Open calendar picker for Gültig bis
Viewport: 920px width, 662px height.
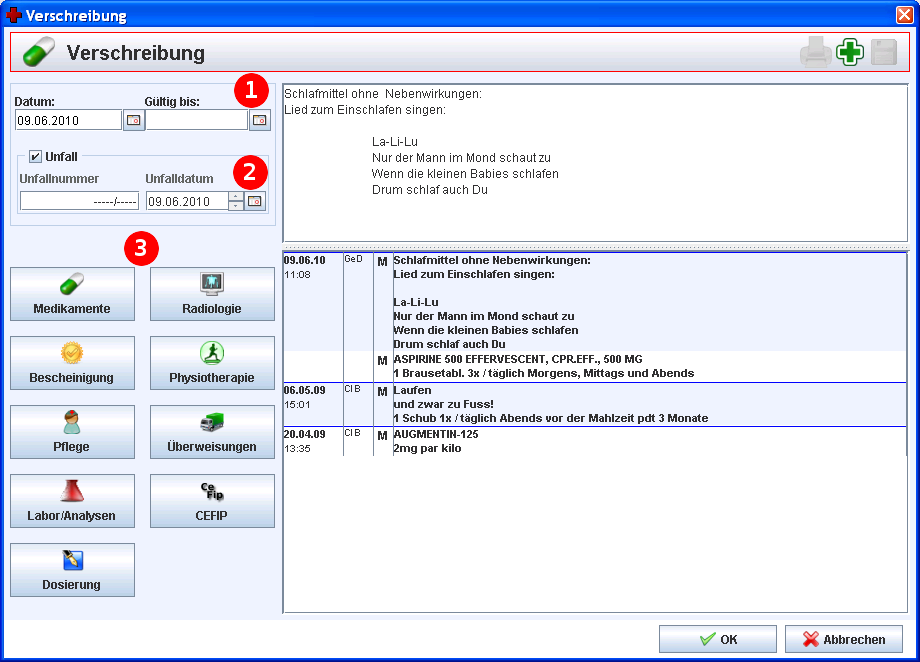pos(259,120)
